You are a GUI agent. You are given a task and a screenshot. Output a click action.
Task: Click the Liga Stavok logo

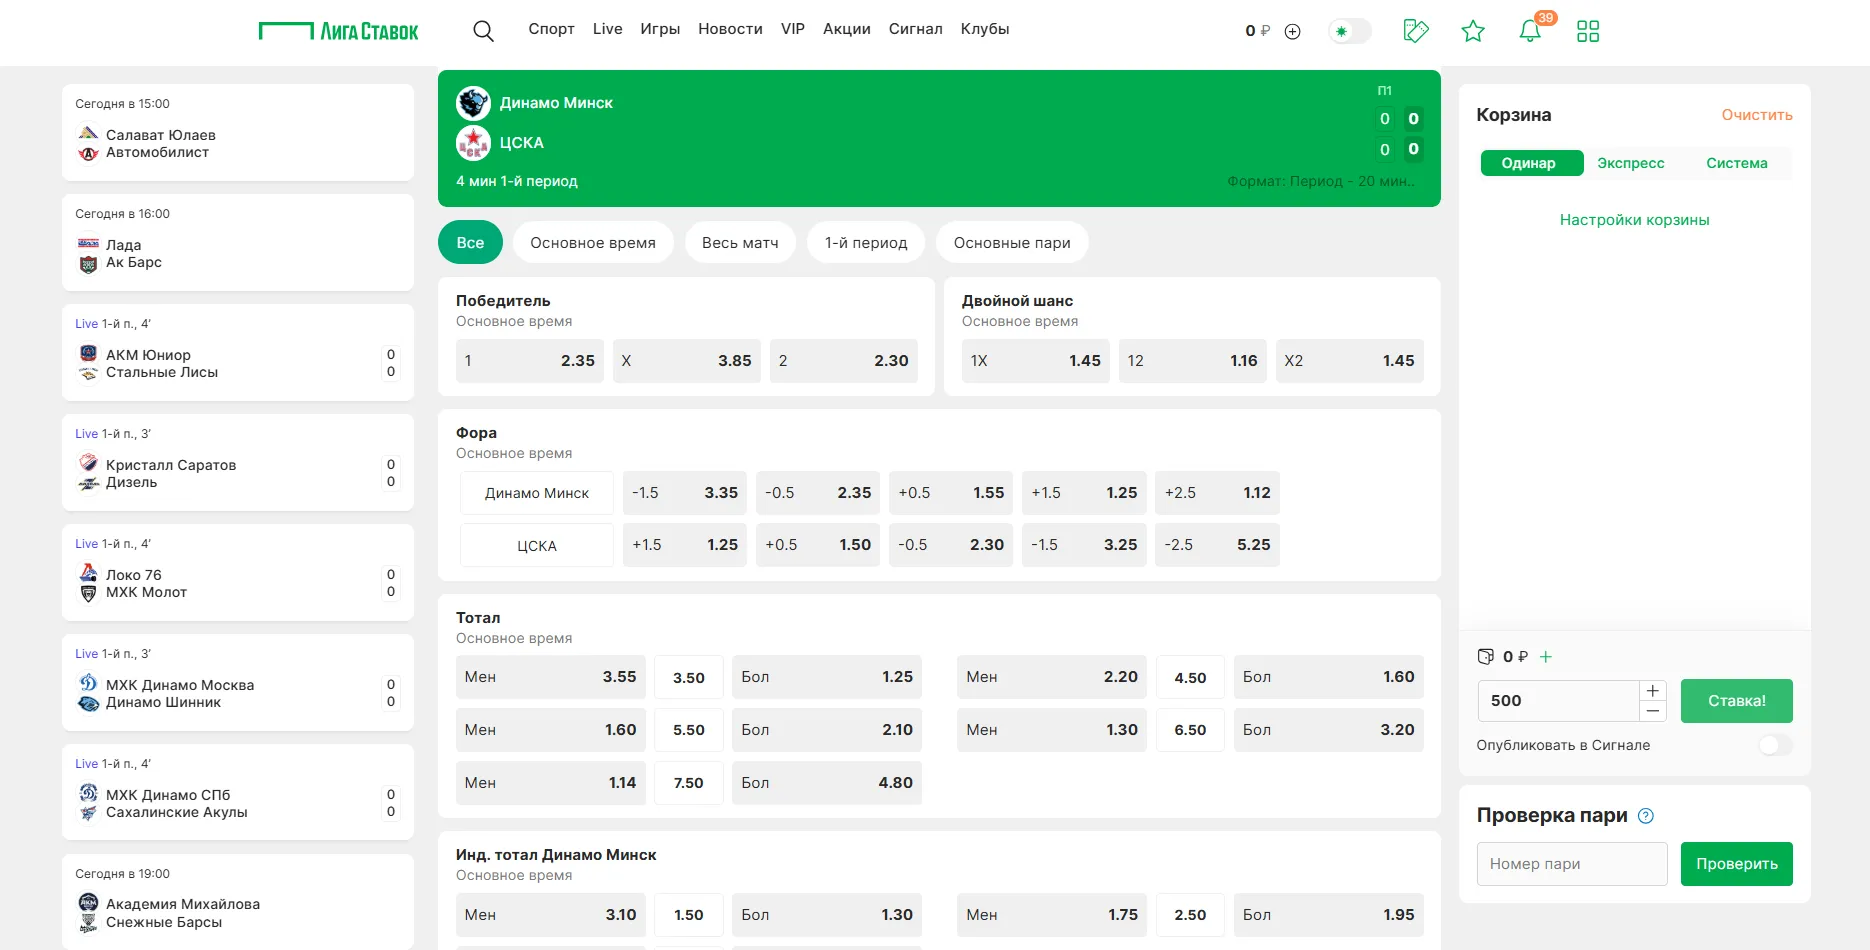click(339, 31)
